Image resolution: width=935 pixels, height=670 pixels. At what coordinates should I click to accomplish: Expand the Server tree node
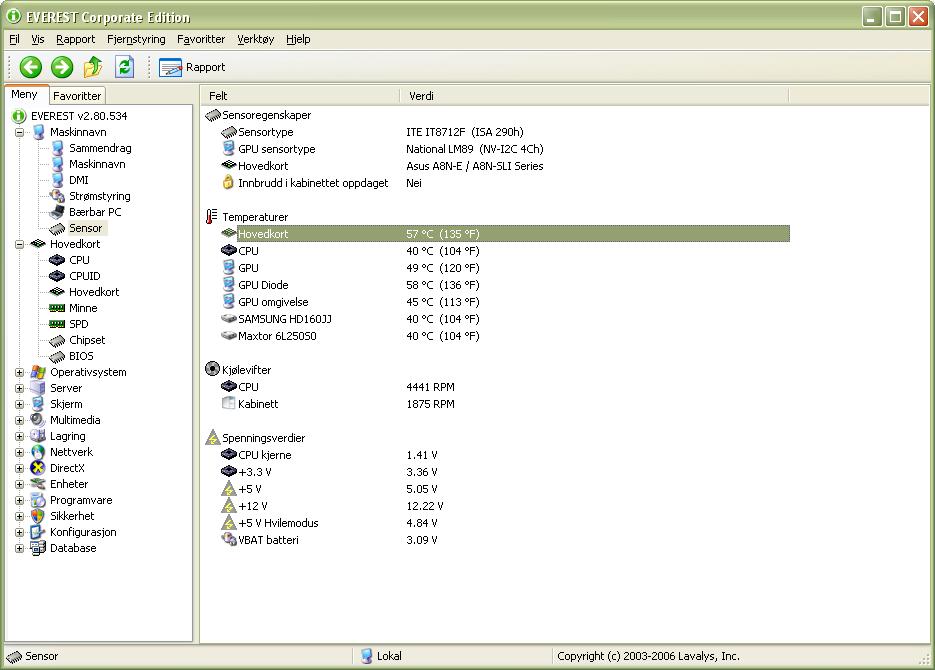[19, 389]
